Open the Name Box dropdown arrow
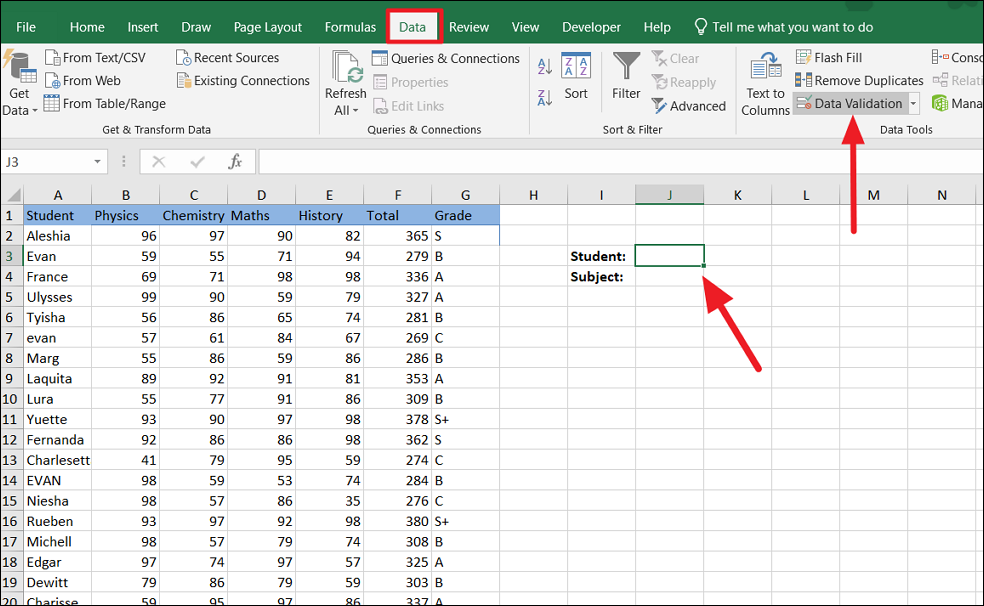Screen dimensions: 984x606 98,162
